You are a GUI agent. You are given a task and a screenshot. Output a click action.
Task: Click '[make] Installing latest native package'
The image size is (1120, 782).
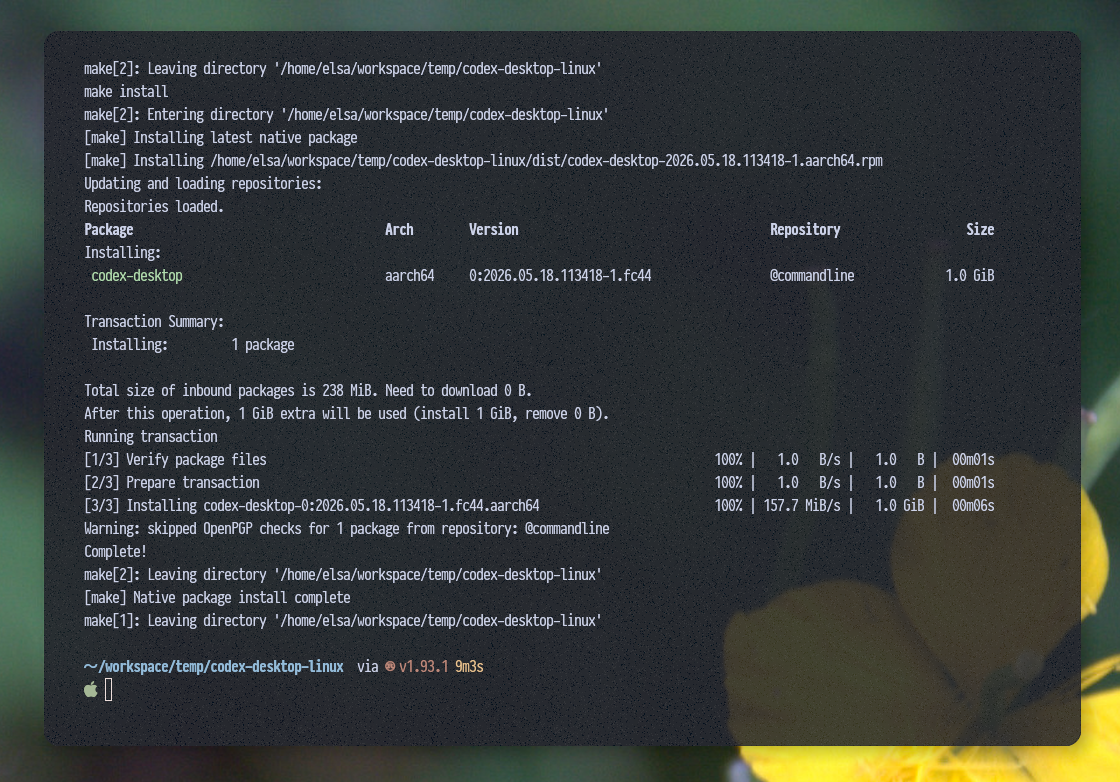click(221, 138)
